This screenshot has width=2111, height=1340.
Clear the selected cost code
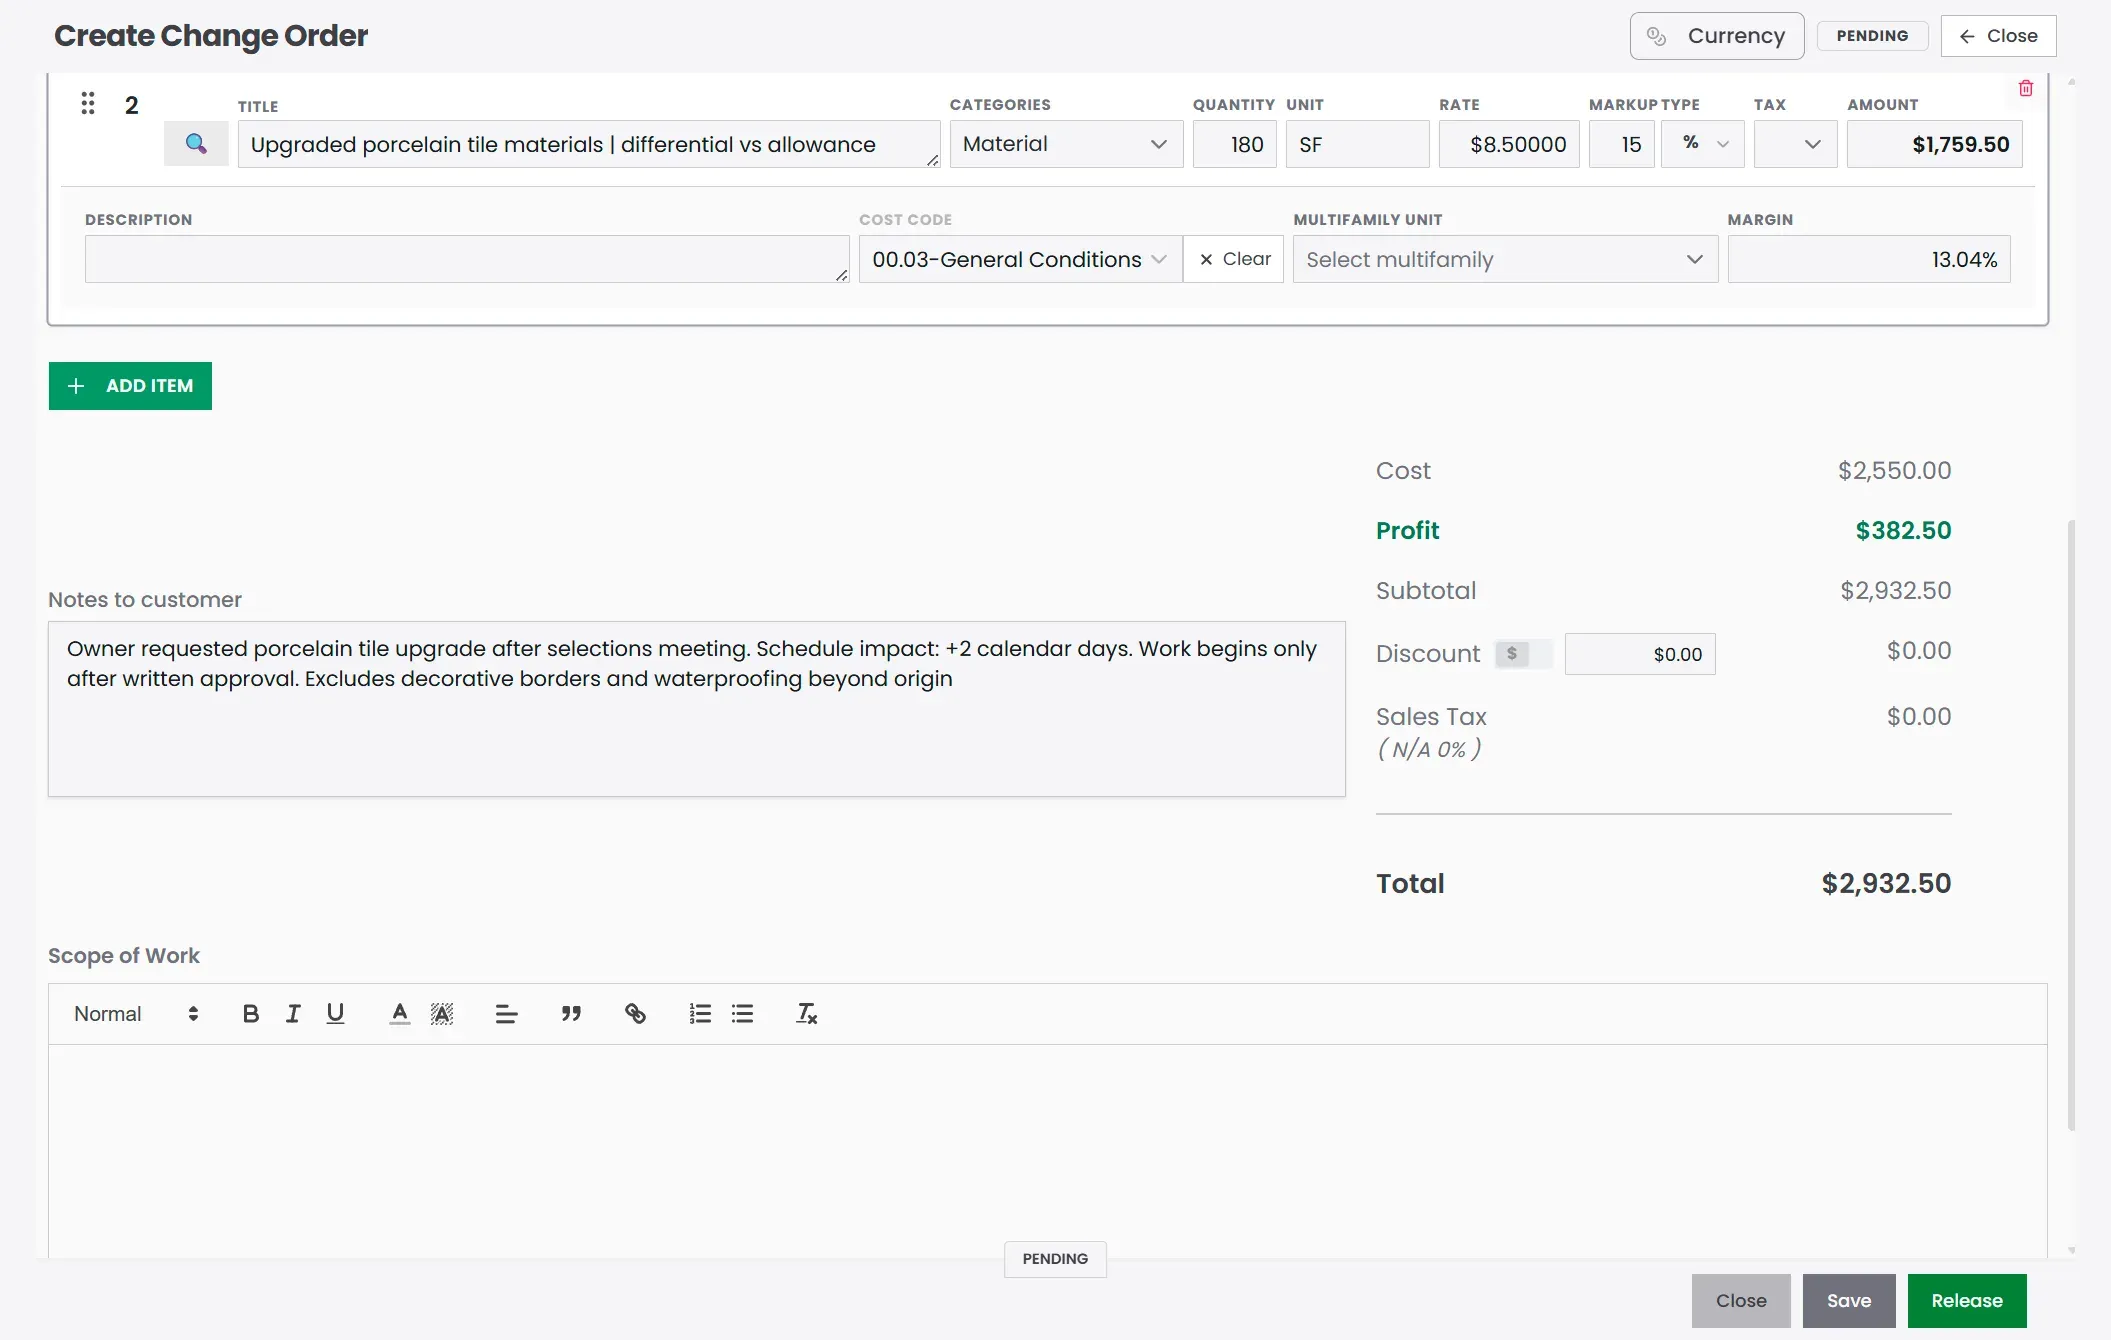[1234, 259]
